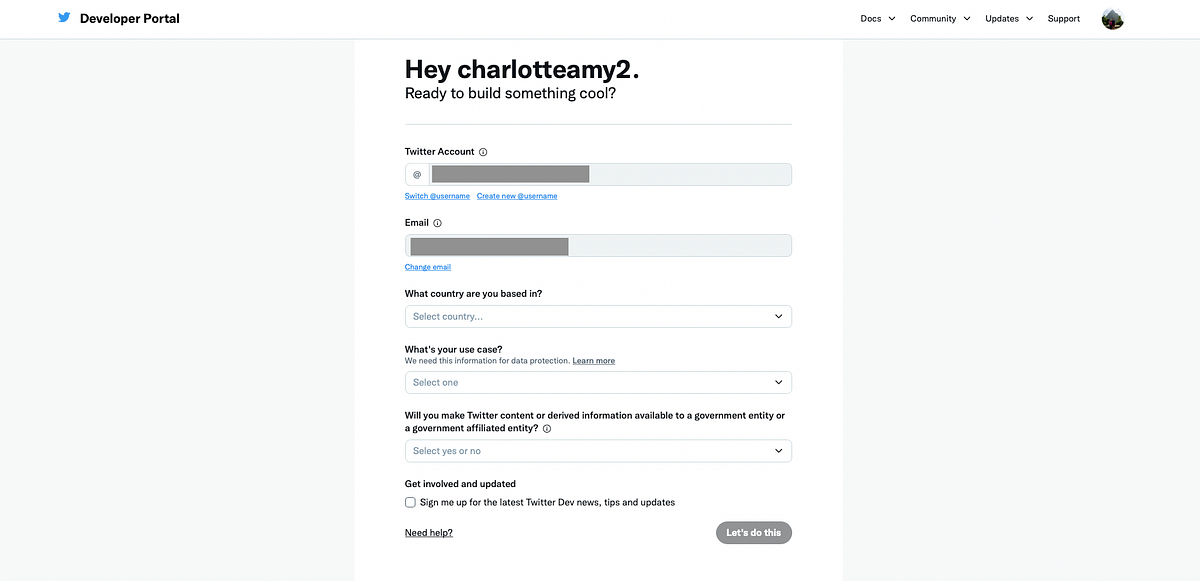
Task: Expand the Updates chevron
Action: (x=1029, y=18)
